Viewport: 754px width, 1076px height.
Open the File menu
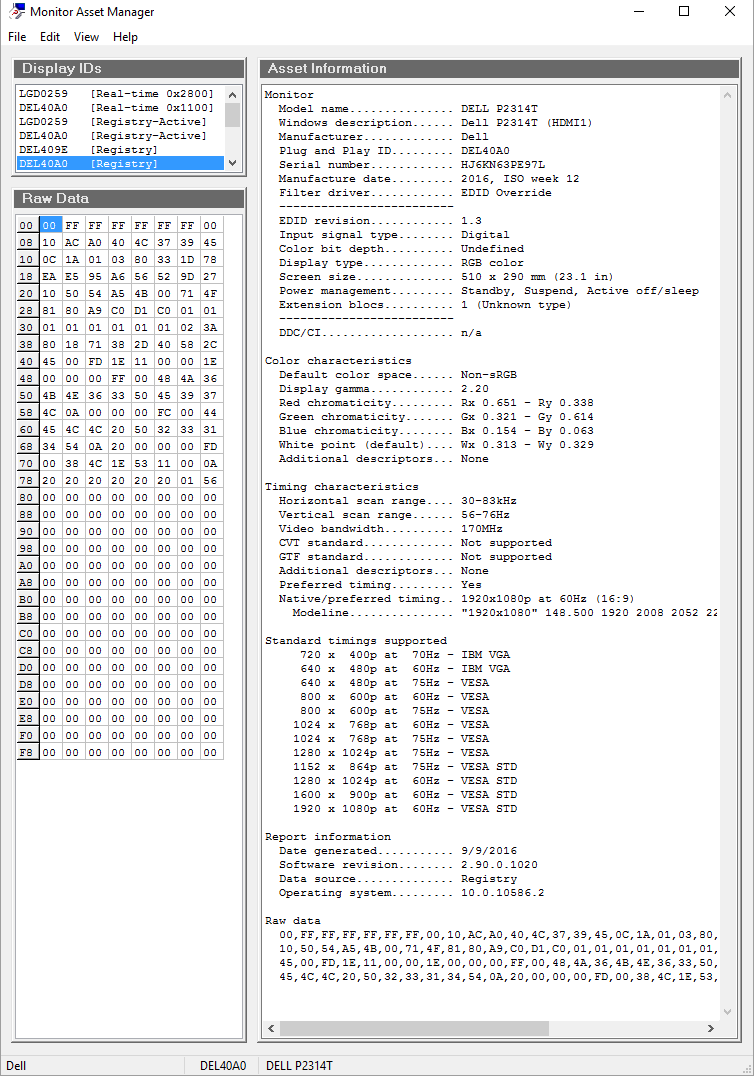coord(17,37)
